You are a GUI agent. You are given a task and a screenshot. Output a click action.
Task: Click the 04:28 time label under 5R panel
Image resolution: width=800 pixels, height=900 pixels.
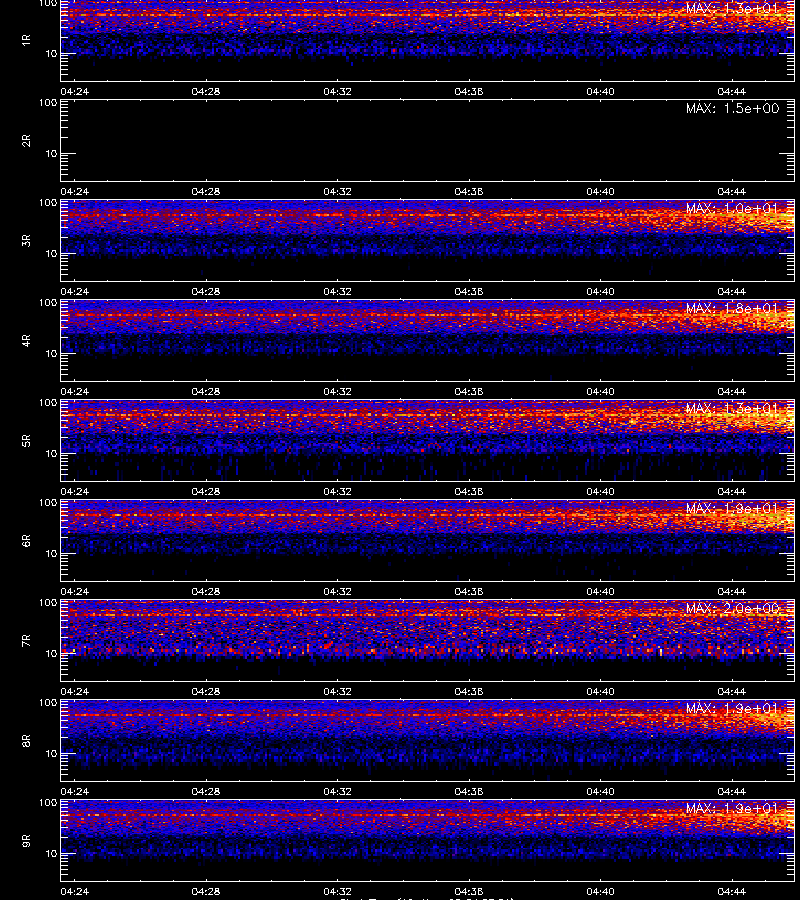pos(206,491)
